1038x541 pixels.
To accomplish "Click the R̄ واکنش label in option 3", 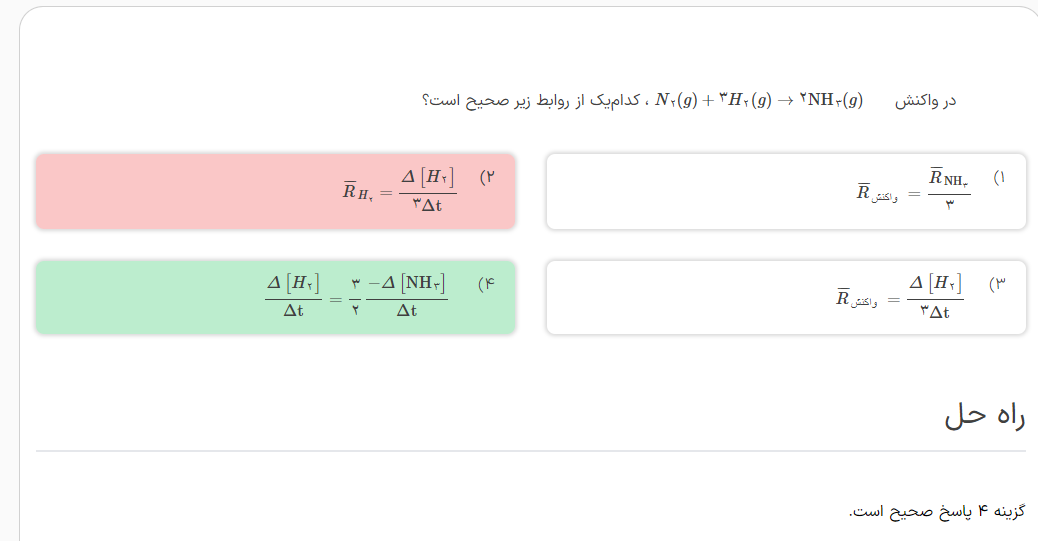I will pyautogui.click(x=857, y=299).
